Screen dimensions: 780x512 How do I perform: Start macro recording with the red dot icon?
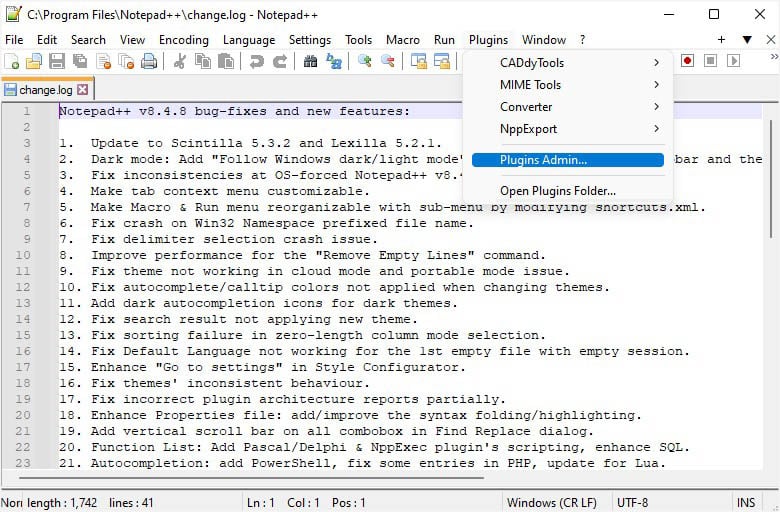click(x=687, y=61)
